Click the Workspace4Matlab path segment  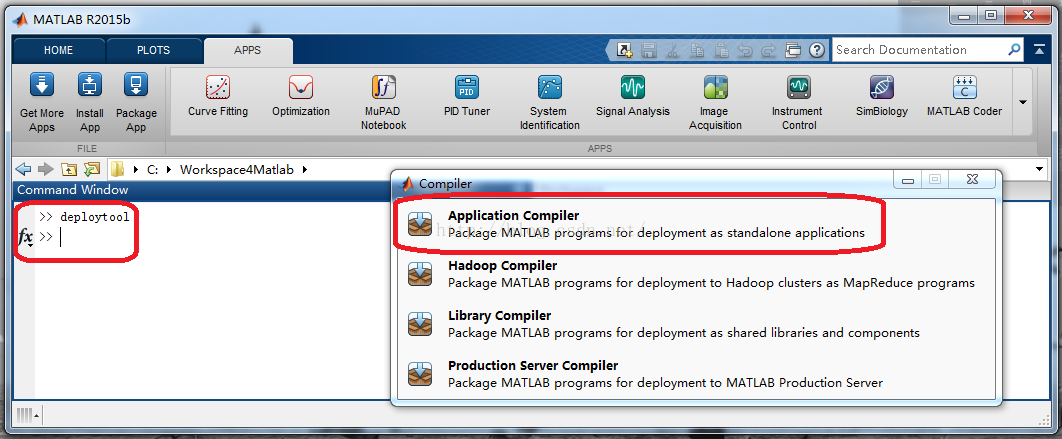(236, 169)
